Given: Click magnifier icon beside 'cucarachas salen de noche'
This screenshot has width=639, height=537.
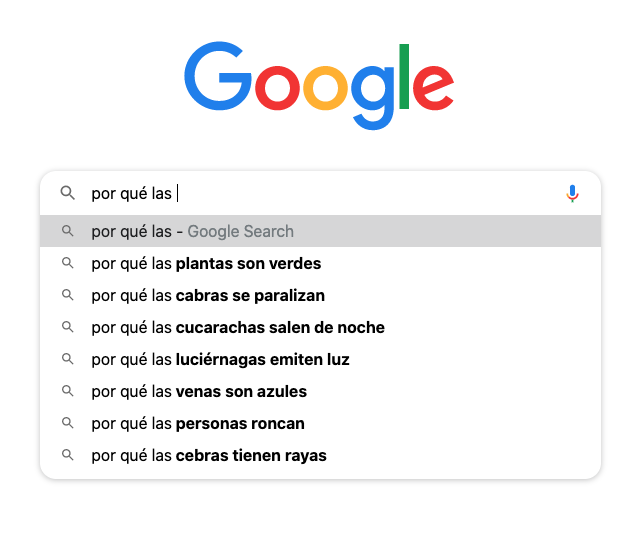Looking at the screenshot, I should click(68, 327).
